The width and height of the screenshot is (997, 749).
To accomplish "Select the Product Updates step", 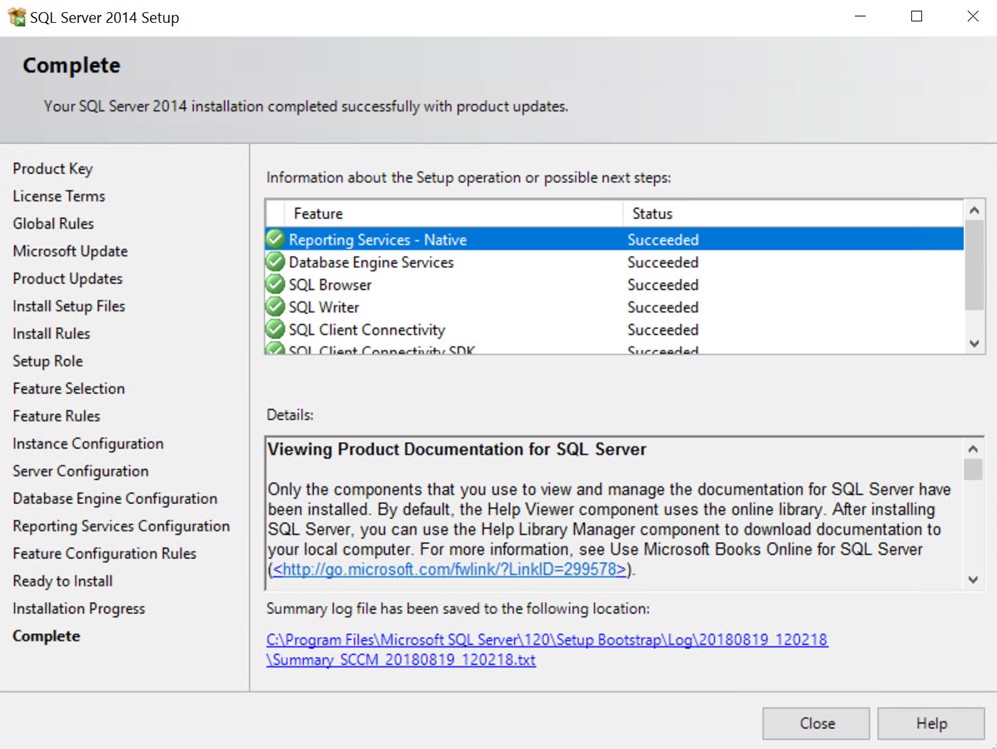I will point(67,278).
